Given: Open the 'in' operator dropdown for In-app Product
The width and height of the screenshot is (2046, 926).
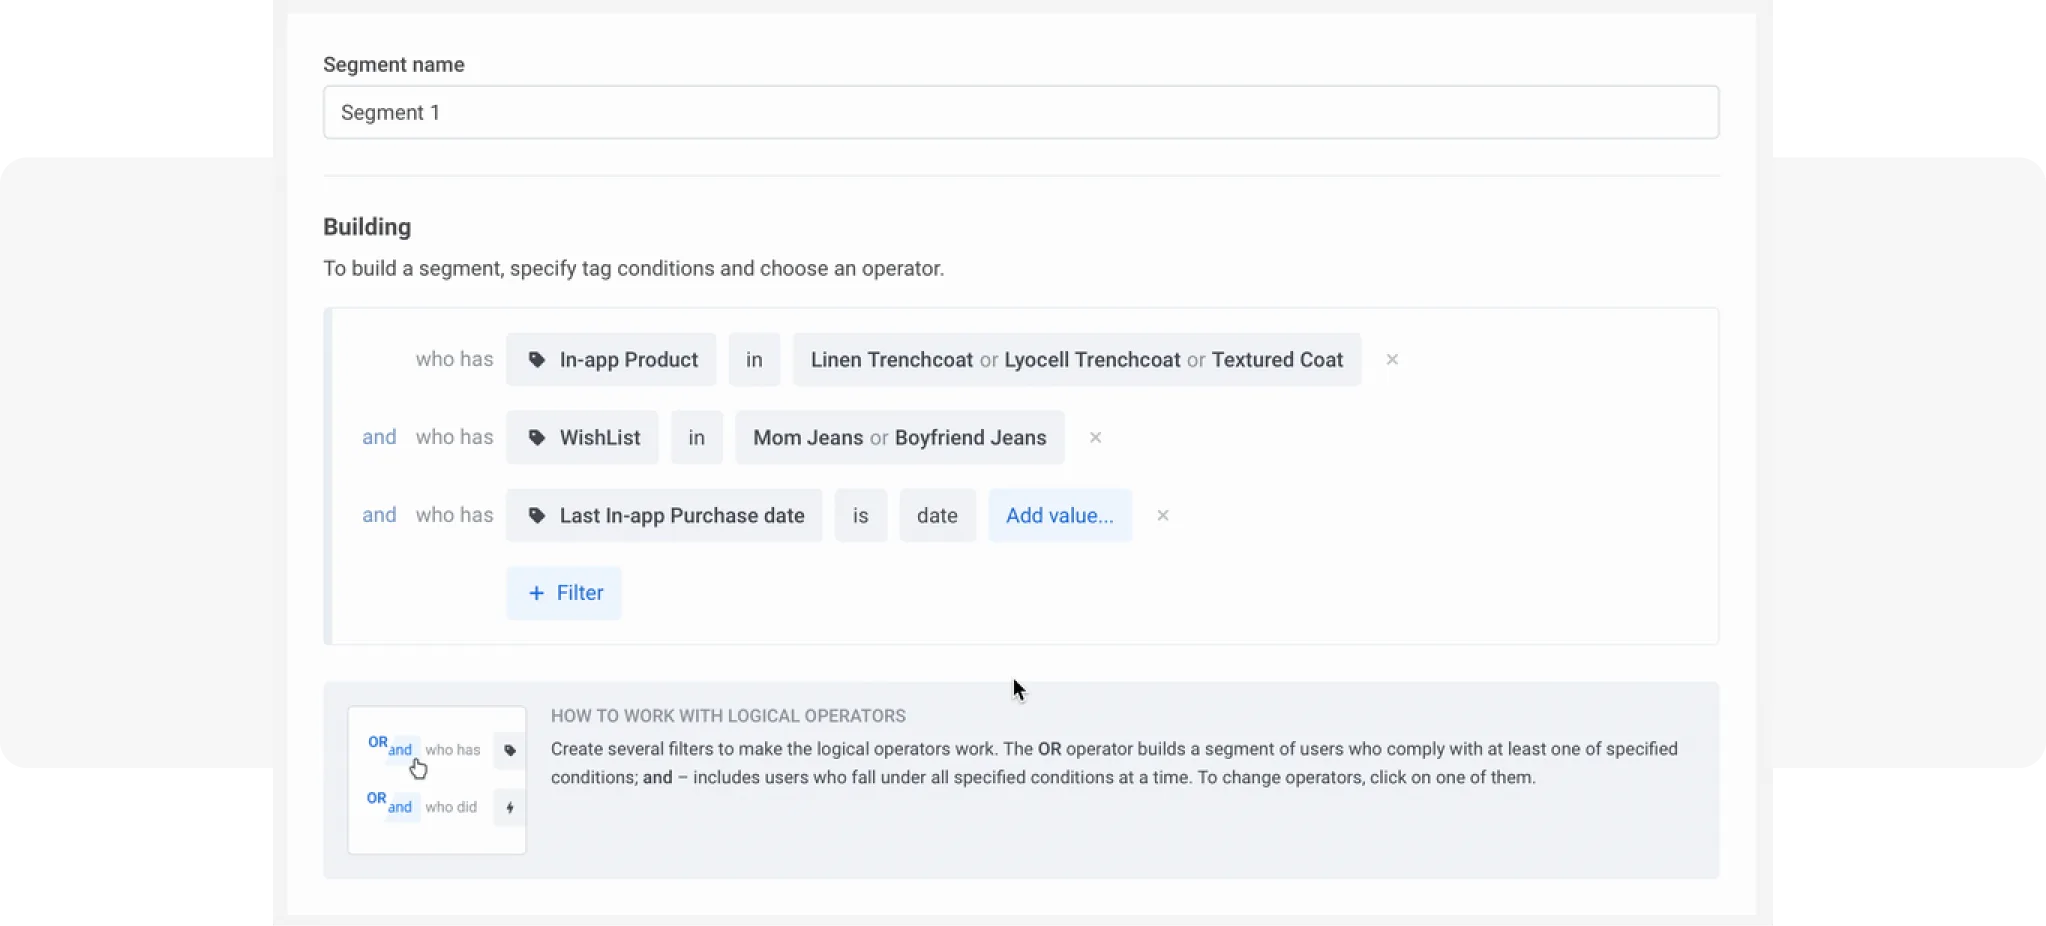Looking at the screenshot, I should click(754, 360).
